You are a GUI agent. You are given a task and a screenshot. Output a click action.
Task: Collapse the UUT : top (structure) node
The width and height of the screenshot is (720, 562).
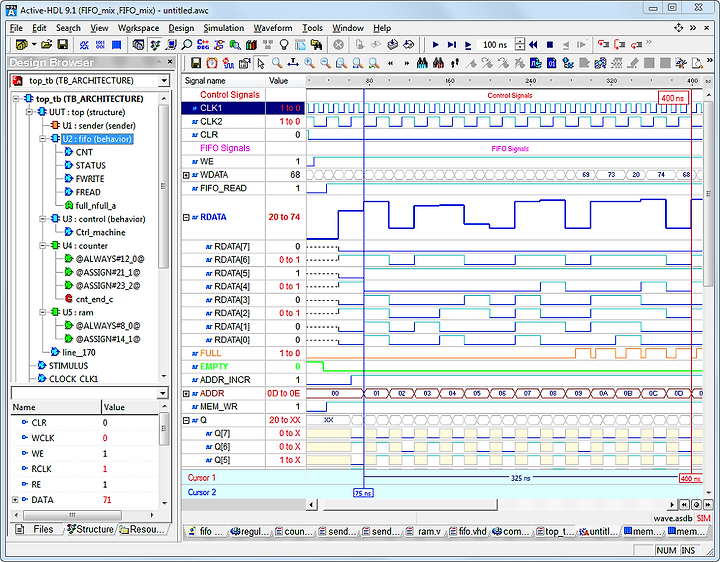30,112
